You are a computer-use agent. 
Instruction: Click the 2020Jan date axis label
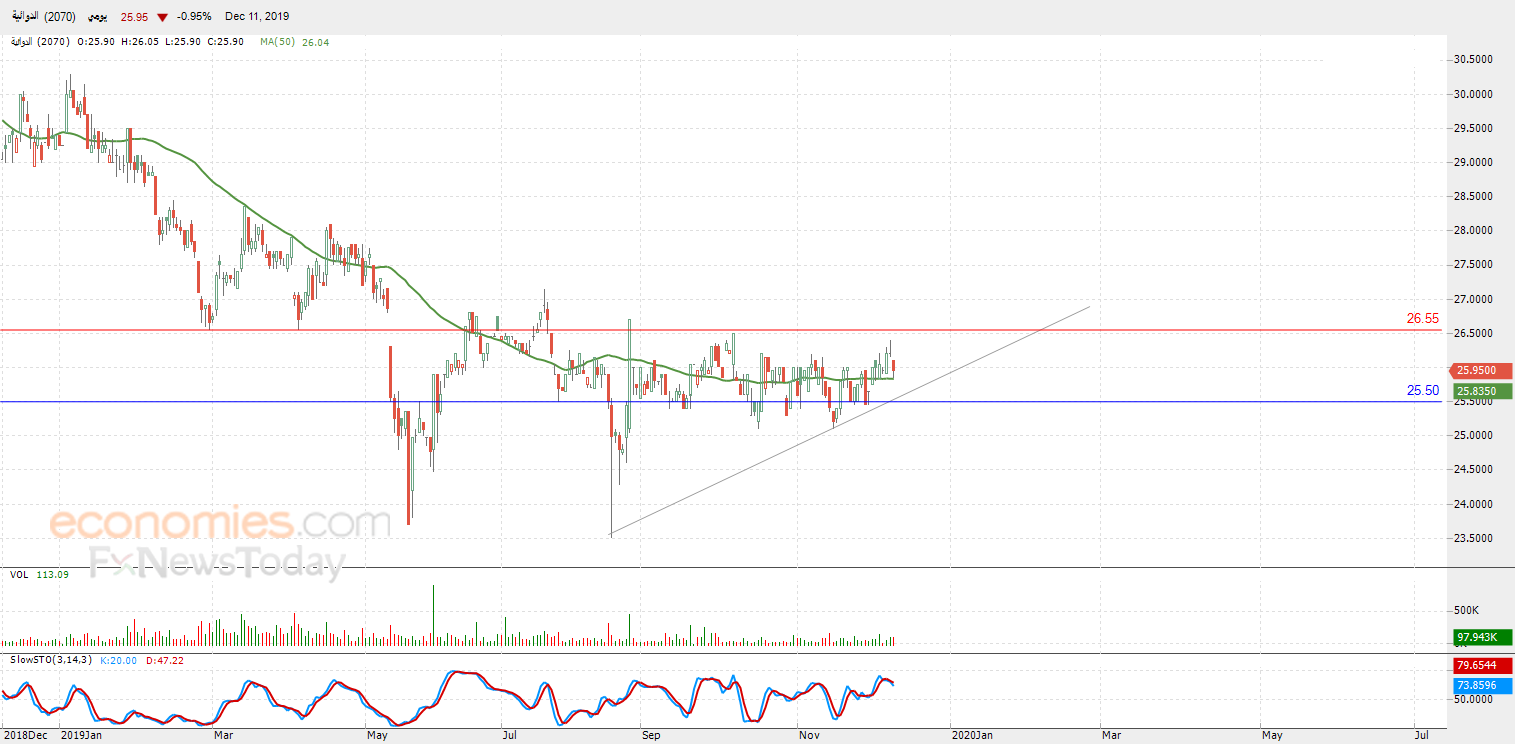[972, 735]
